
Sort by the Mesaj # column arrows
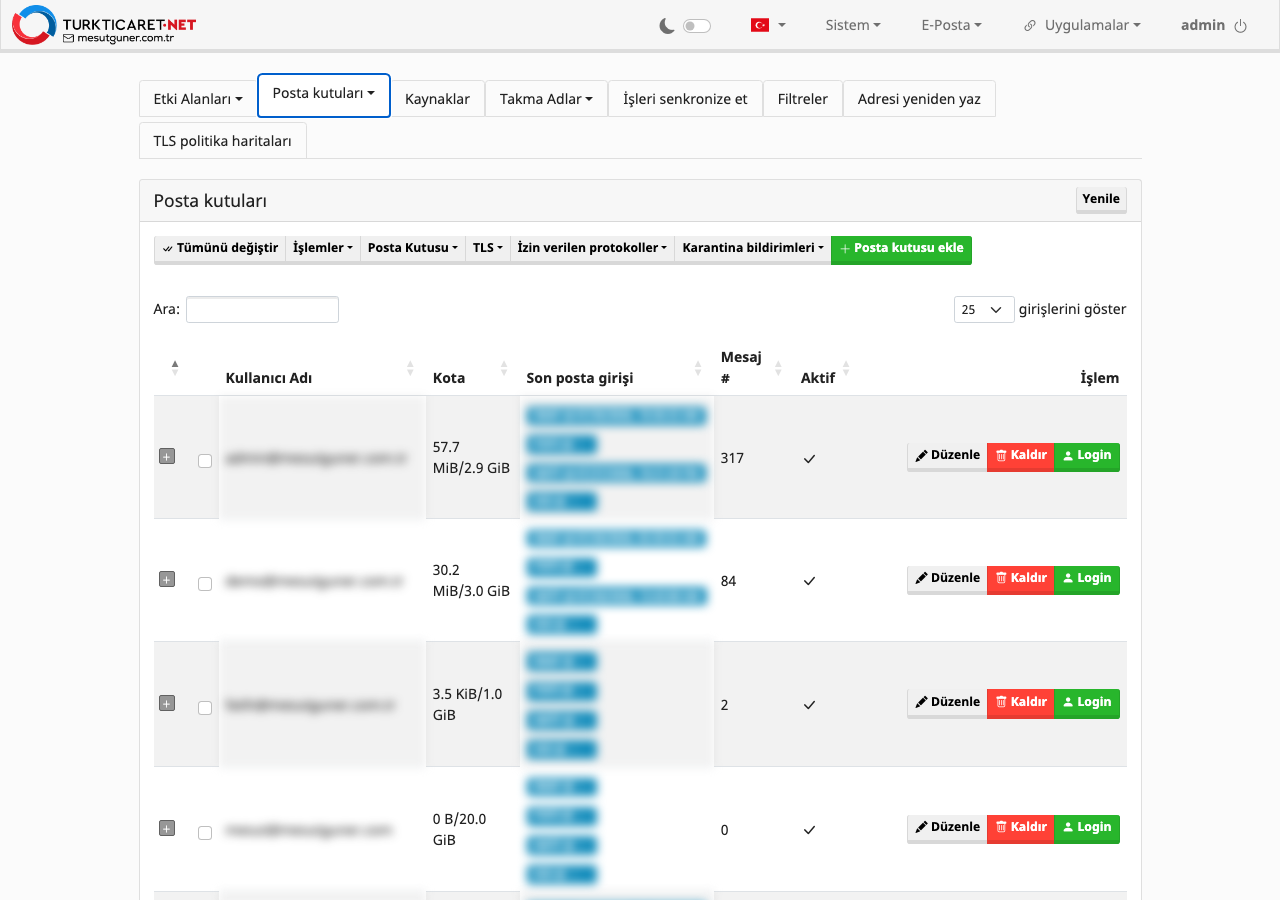(778, 368)
